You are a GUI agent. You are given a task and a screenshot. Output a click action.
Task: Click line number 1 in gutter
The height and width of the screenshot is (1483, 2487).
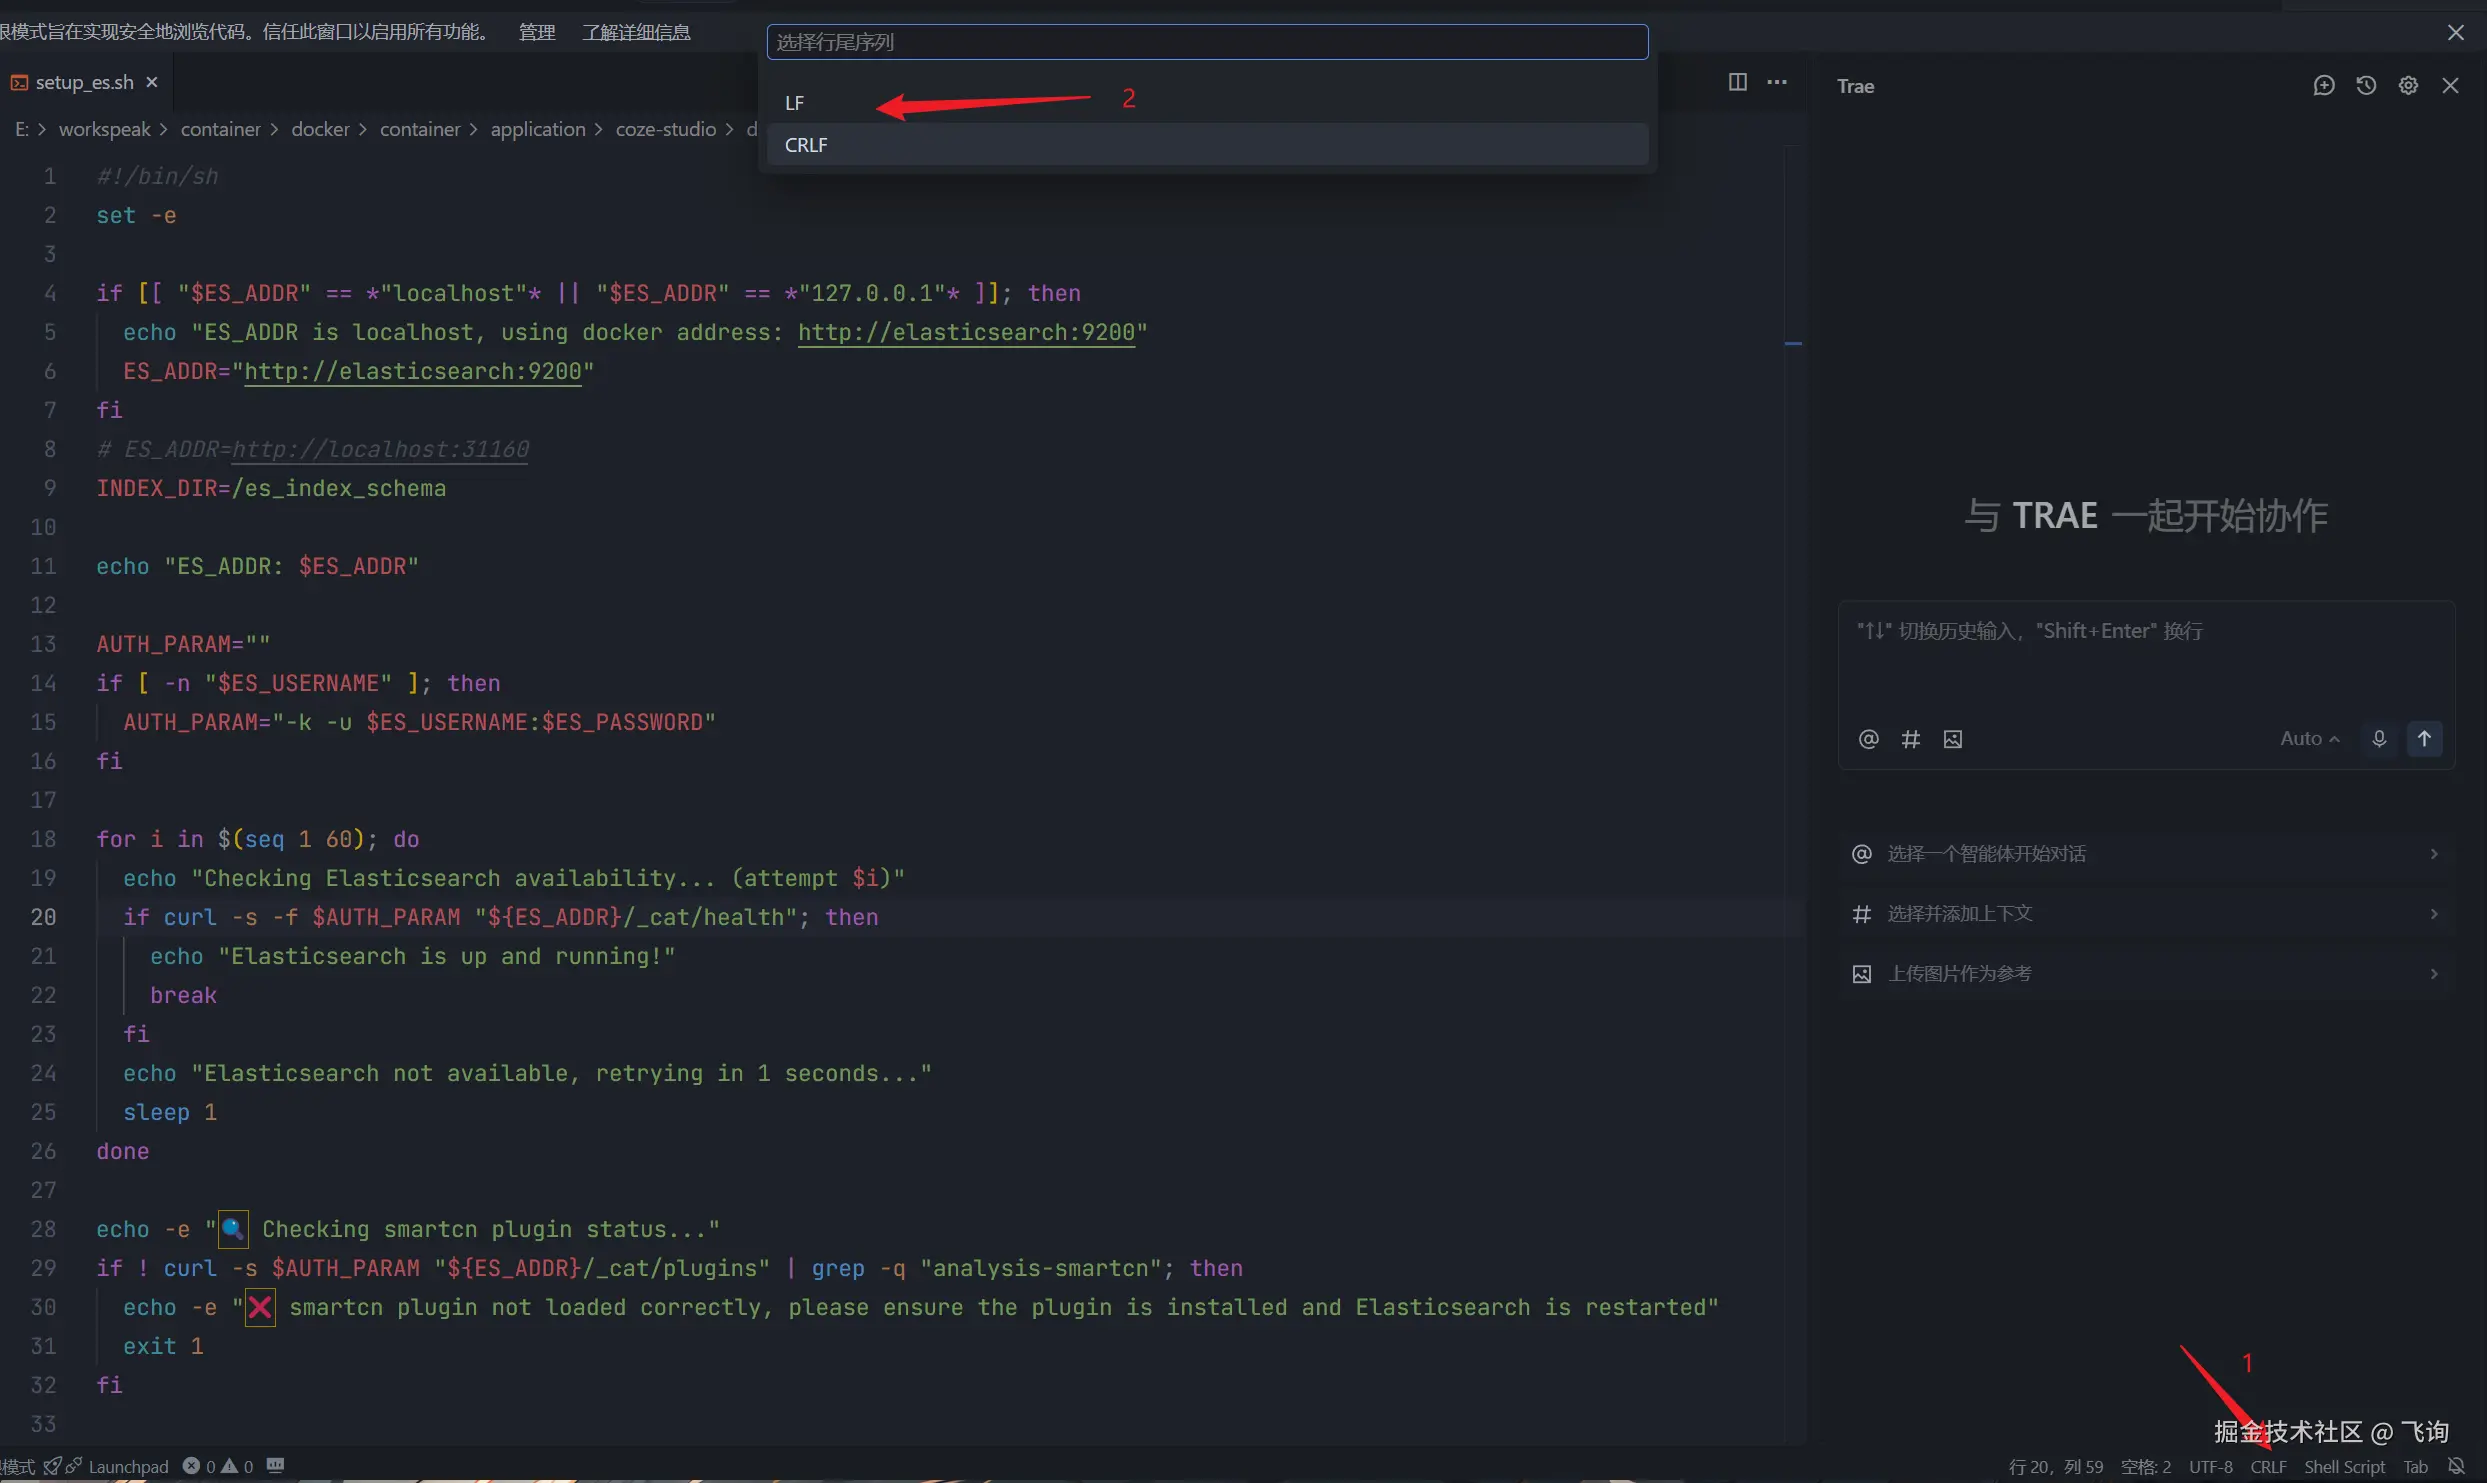coord(49,176)
